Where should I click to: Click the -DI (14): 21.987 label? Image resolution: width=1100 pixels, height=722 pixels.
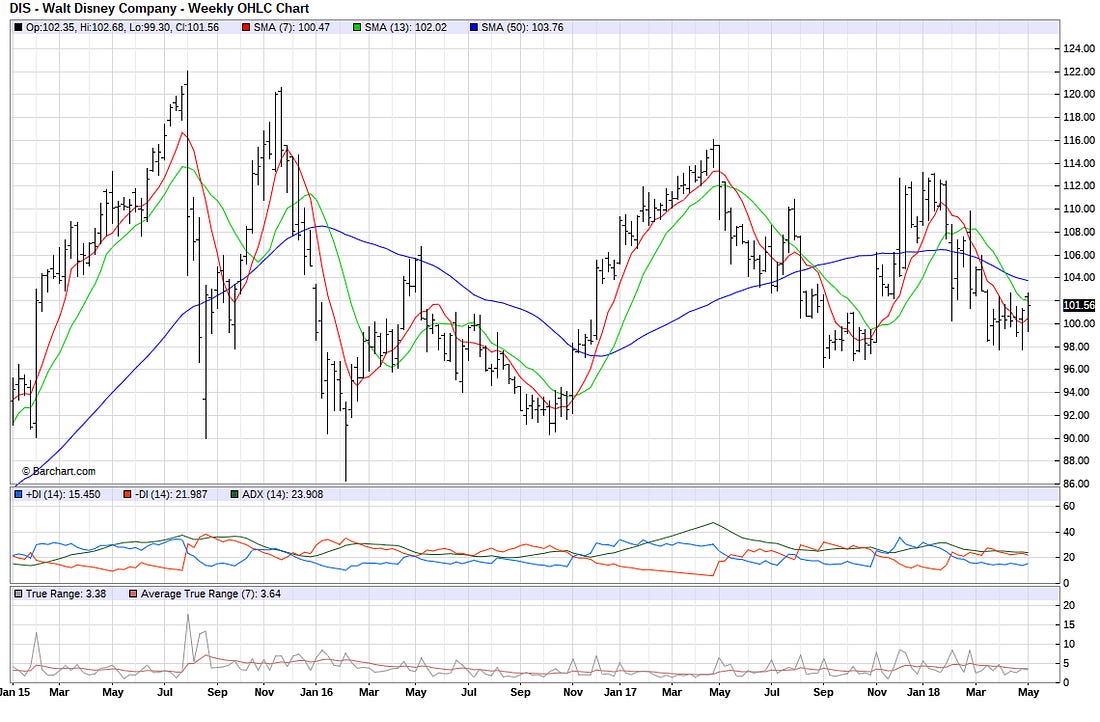[x=171, y=495]
